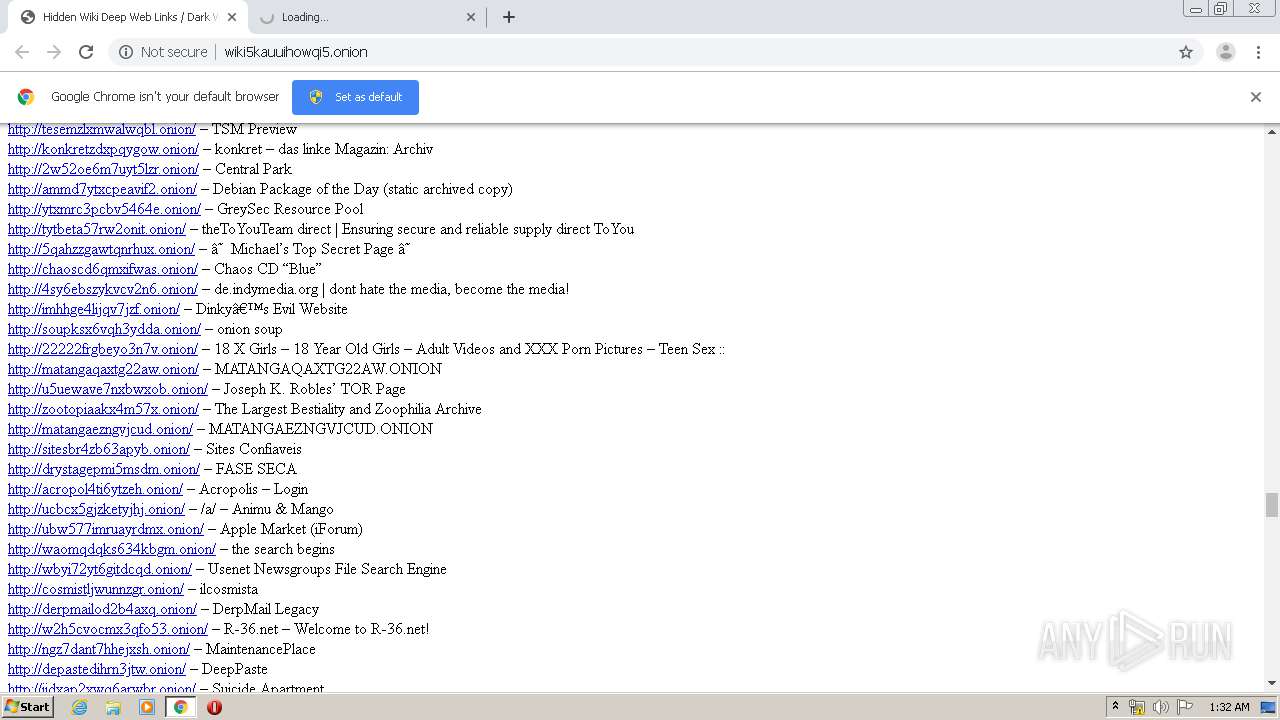Screen dimensions: 1280x720
Task: Open the 4sy6ebszykvcv2n6.onion indymedia link
Action: click(103, 289)
